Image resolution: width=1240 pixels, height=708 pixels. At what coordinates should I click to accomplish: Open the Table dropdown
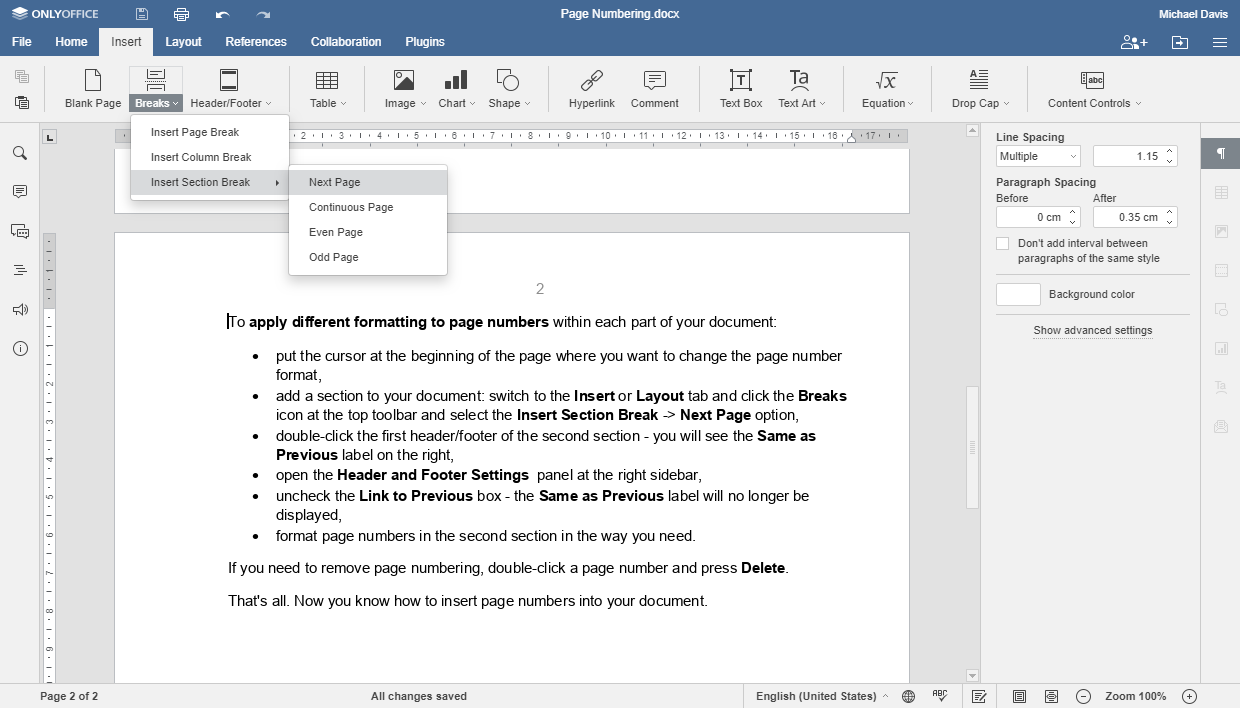click(328, 103)
